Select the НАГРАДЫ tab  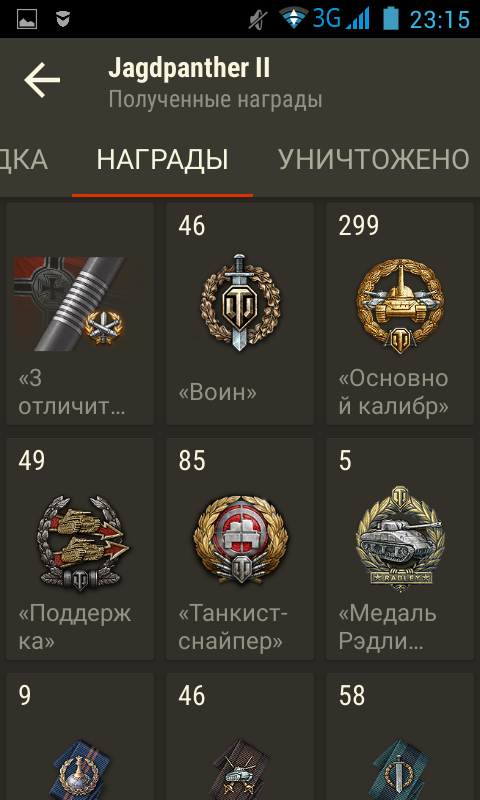162,160
